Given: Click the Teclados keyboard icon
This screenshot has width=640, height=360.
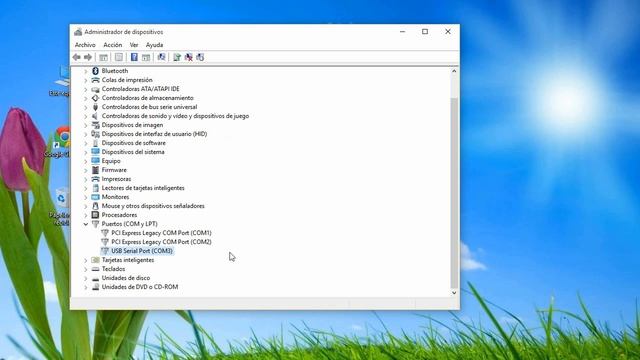Looking at the screenshot, I should [95, 269].
